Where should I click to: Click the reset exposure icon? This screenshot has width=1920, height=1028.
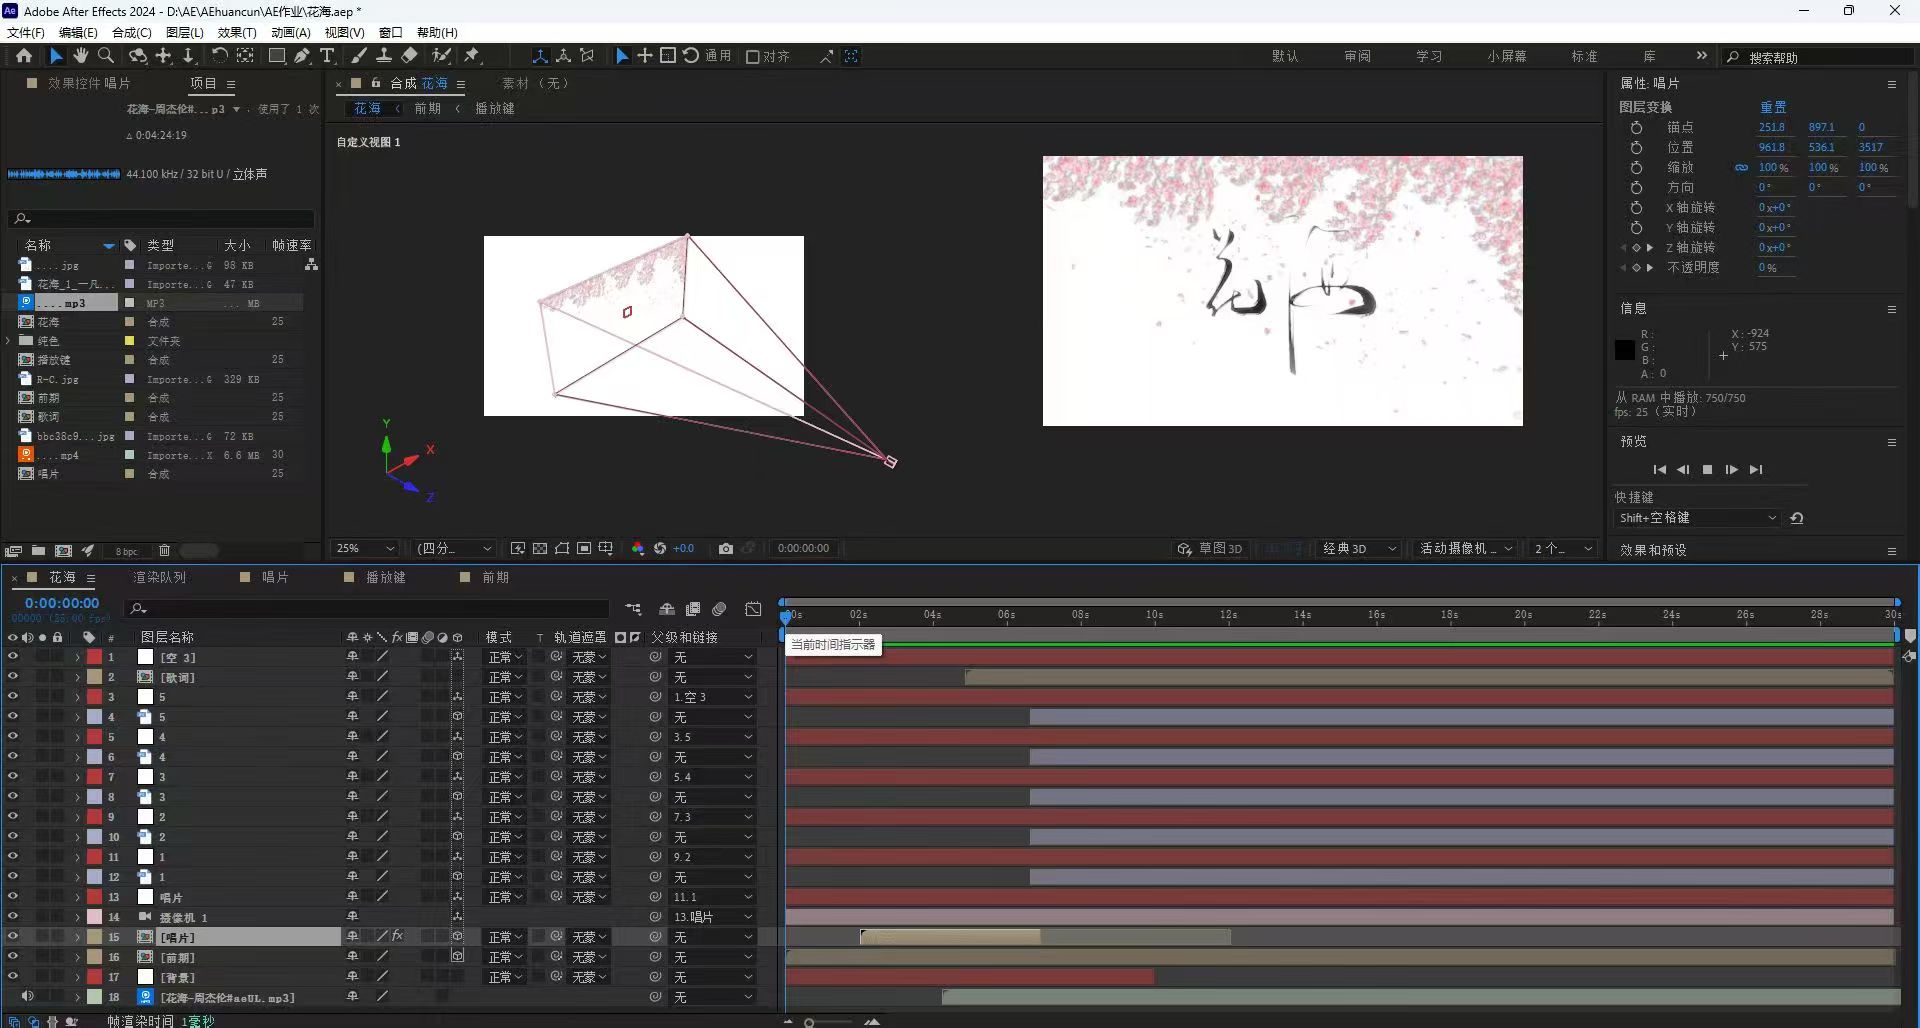(x=660, y=548)
